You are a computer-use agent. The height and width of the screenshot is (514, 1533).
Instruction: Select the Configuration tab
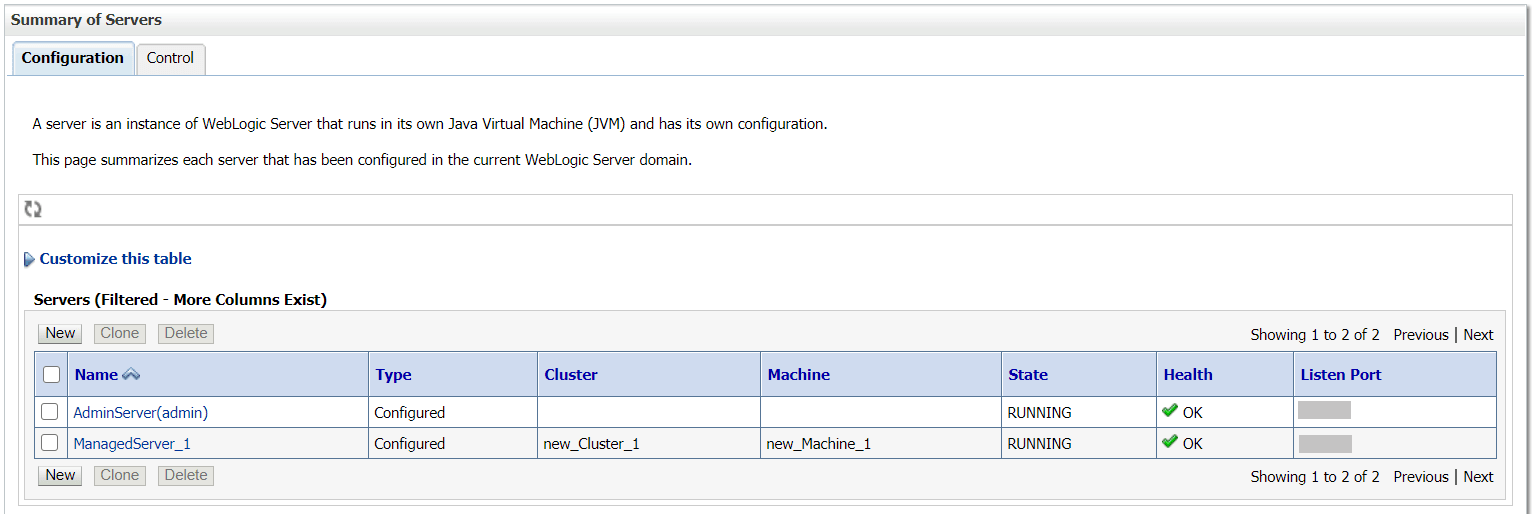click(x=73, y=58)
